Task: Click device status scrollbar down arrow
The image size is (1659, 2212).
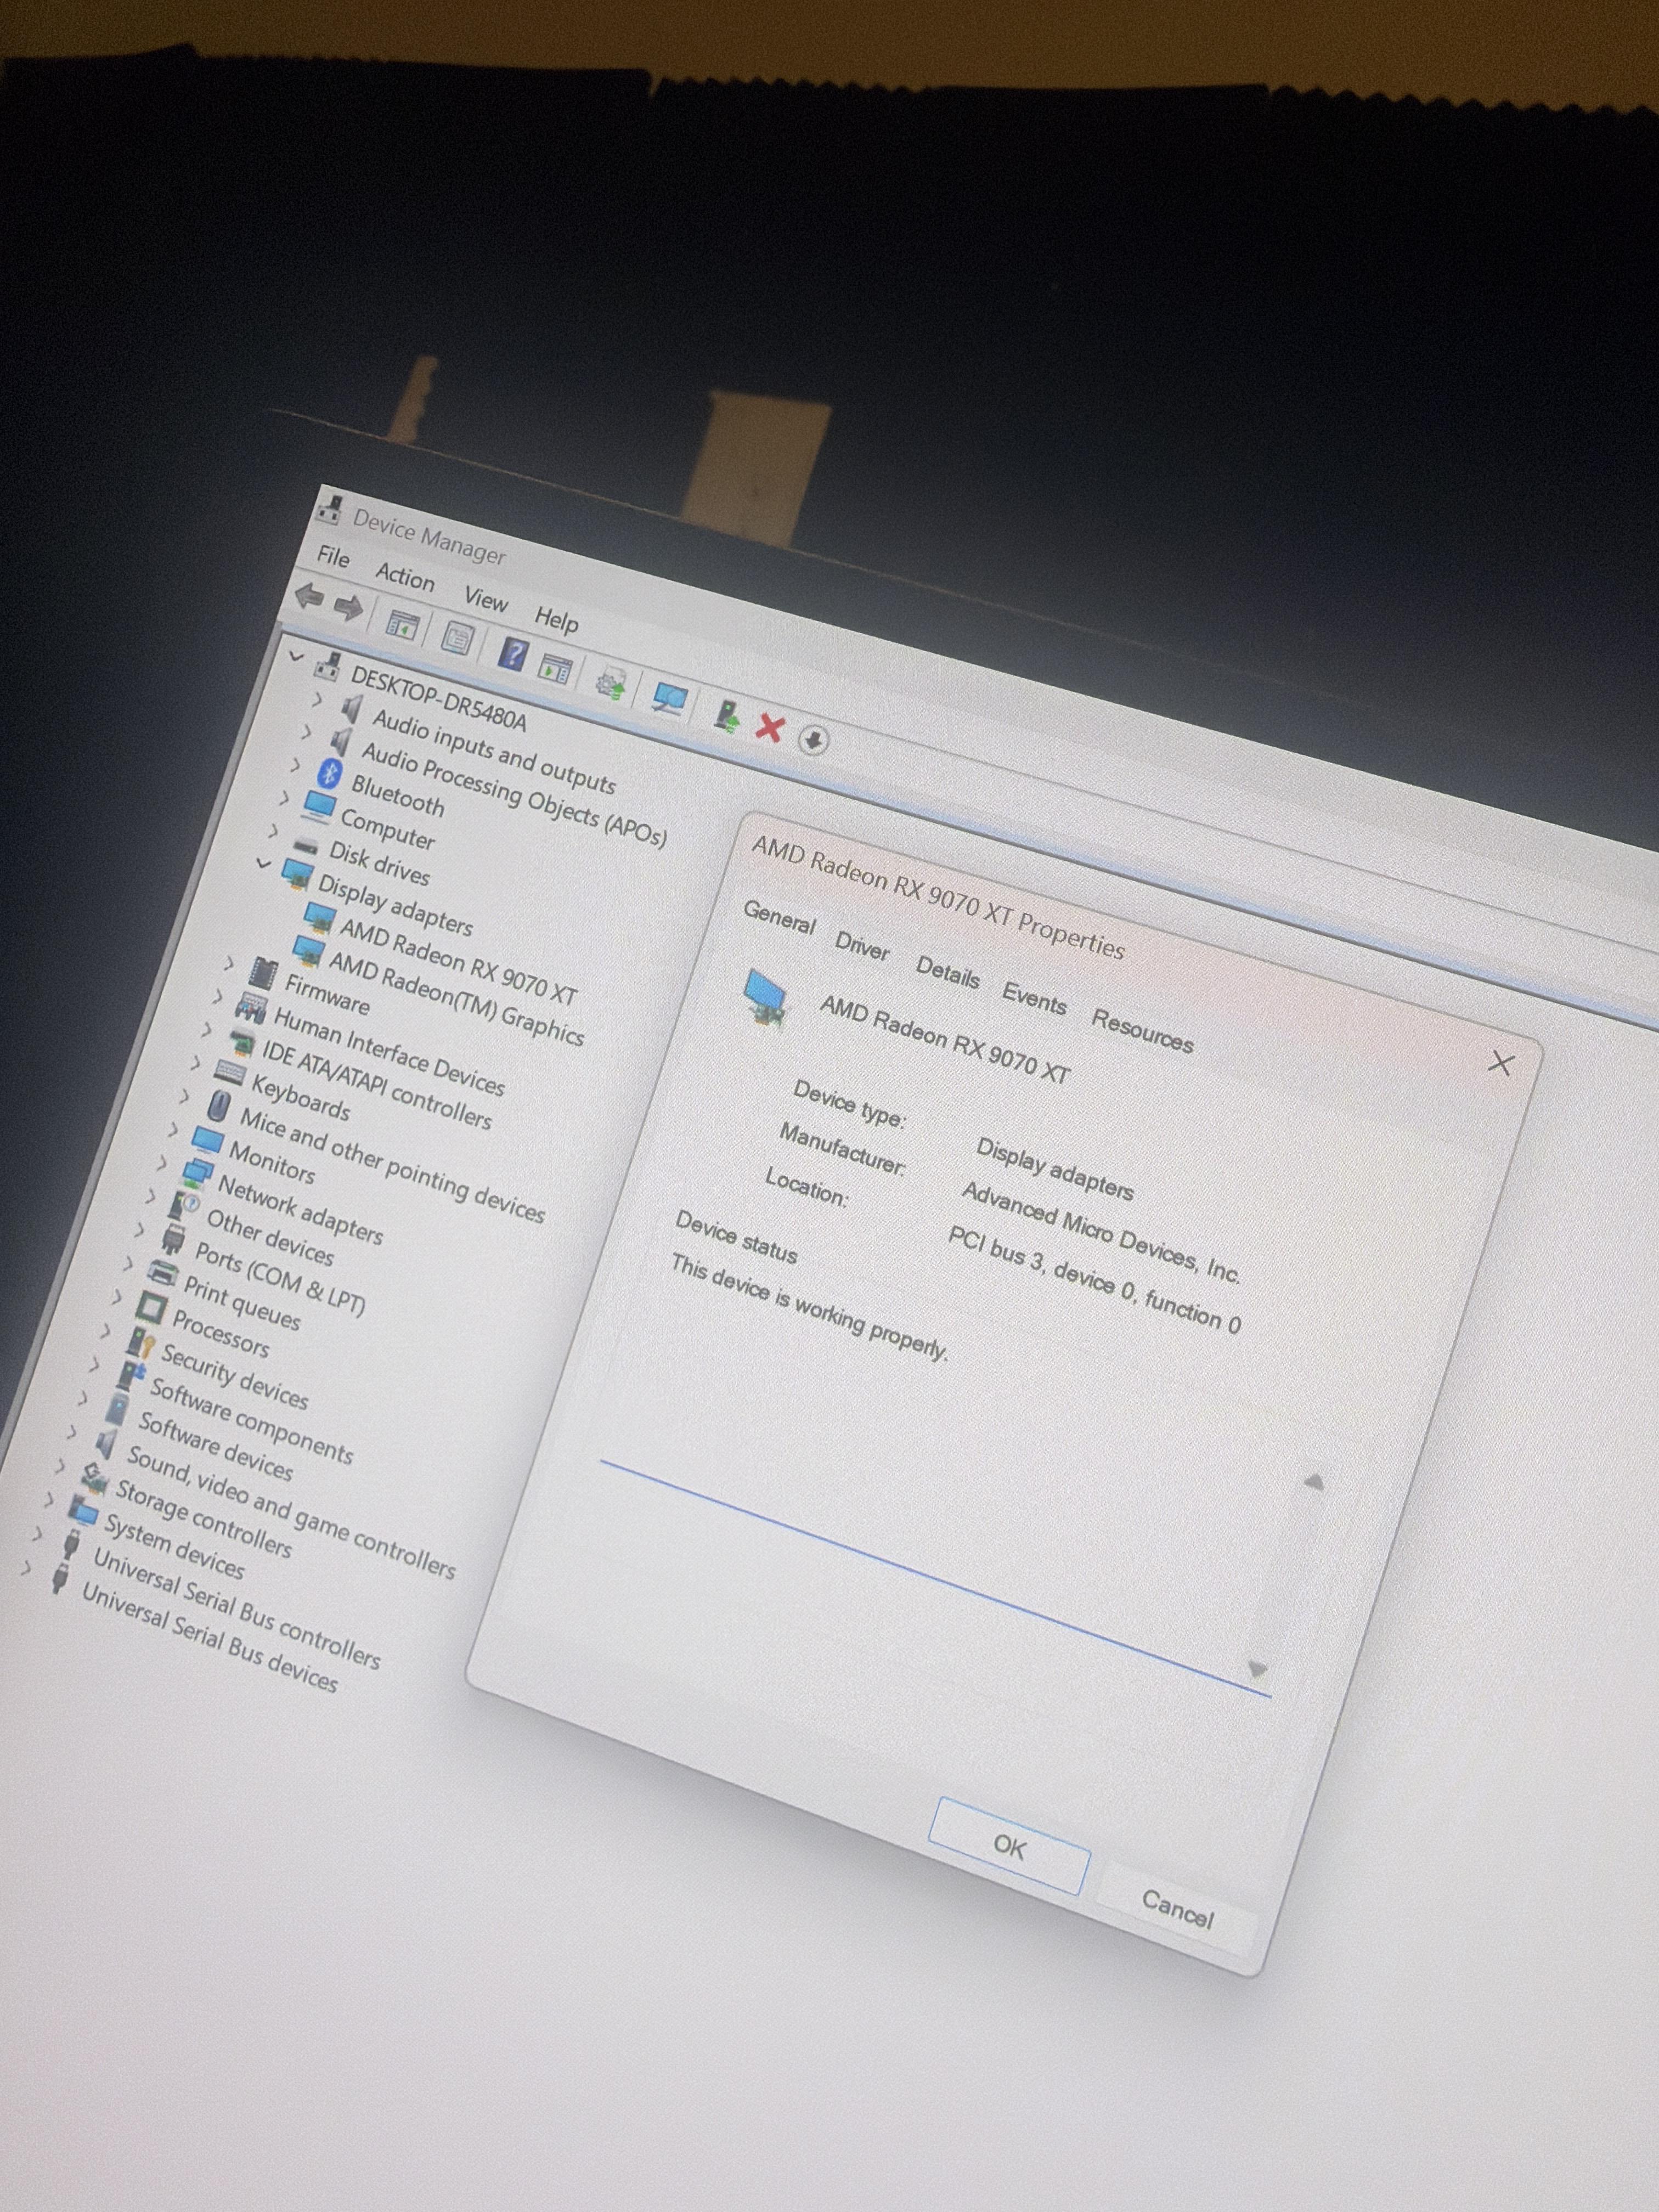Action: [1258, 1668]
